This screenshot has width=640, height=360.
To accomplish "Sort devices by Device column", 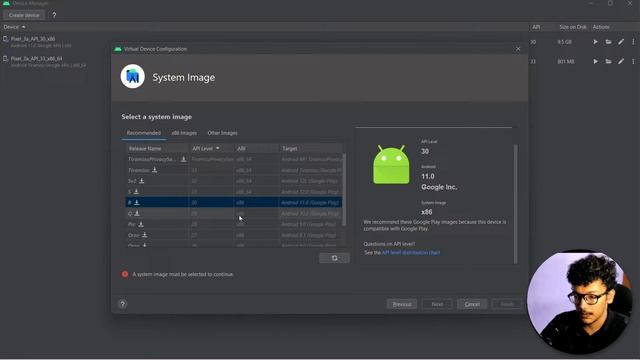I will (14, 27).
